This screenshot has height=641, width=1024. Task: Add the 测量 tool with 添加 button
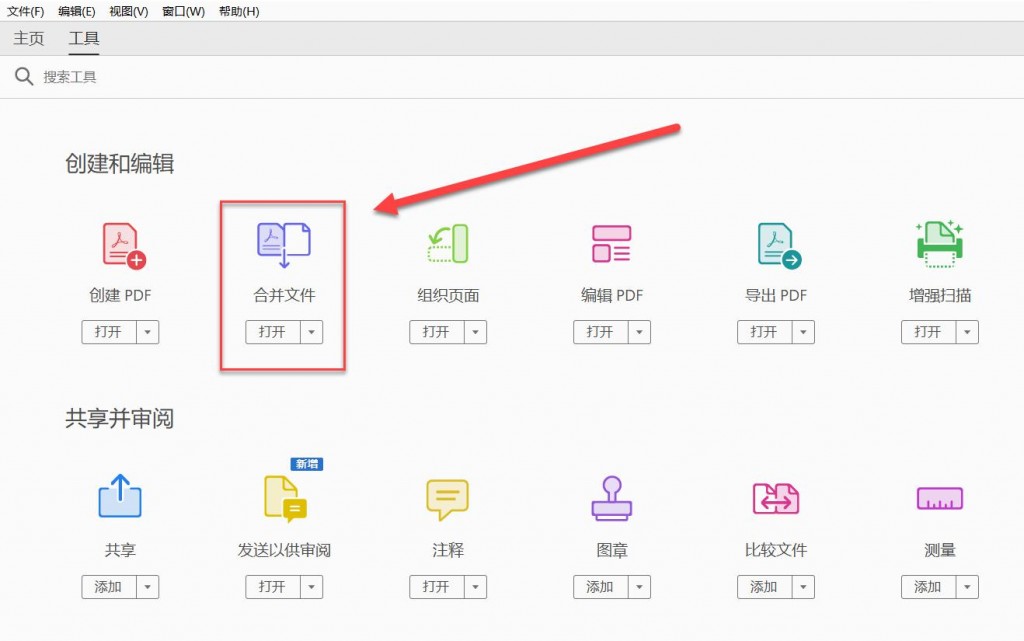[x=929, y=587]
